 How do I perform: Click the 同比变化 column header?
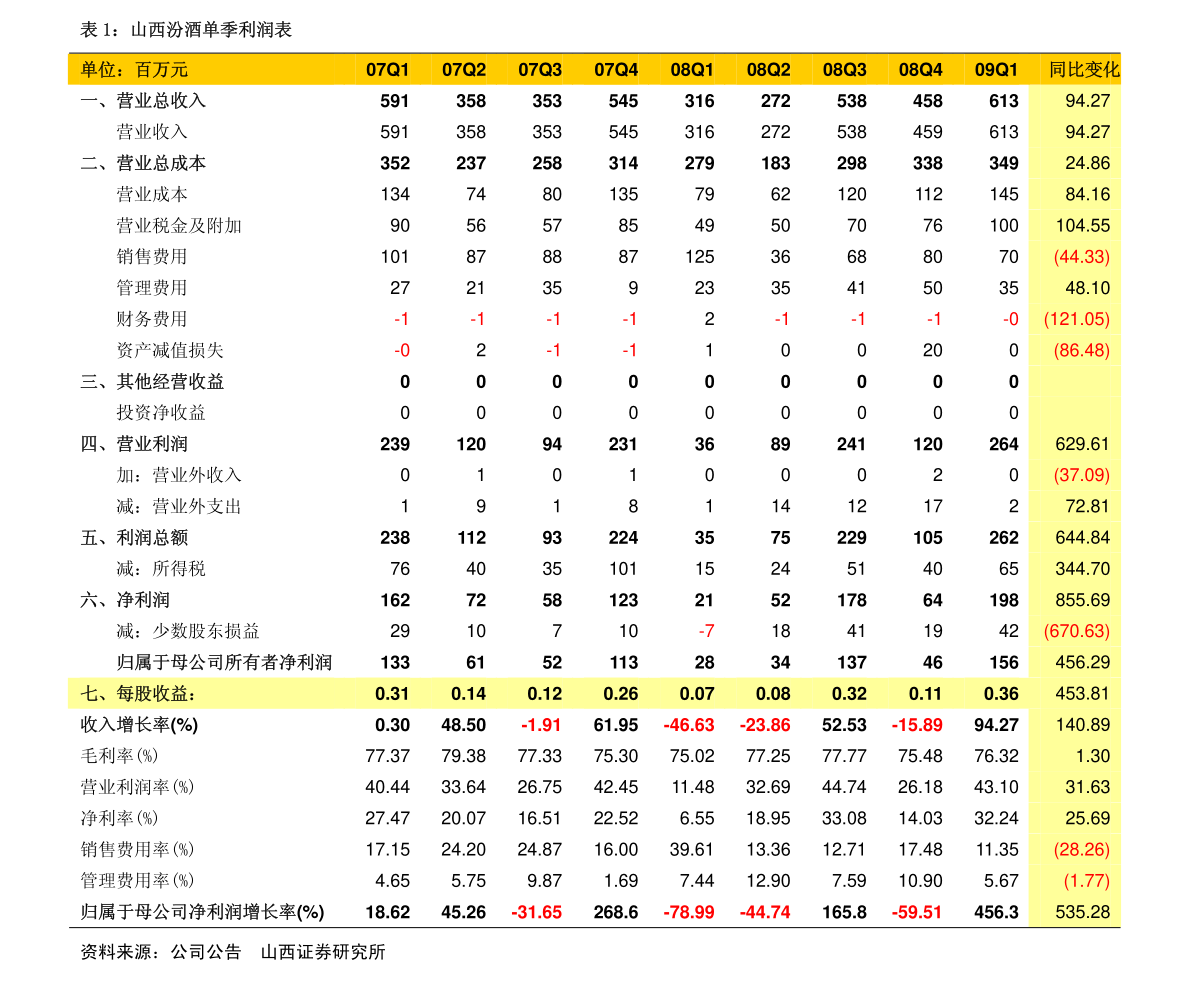pos(1084,70)
